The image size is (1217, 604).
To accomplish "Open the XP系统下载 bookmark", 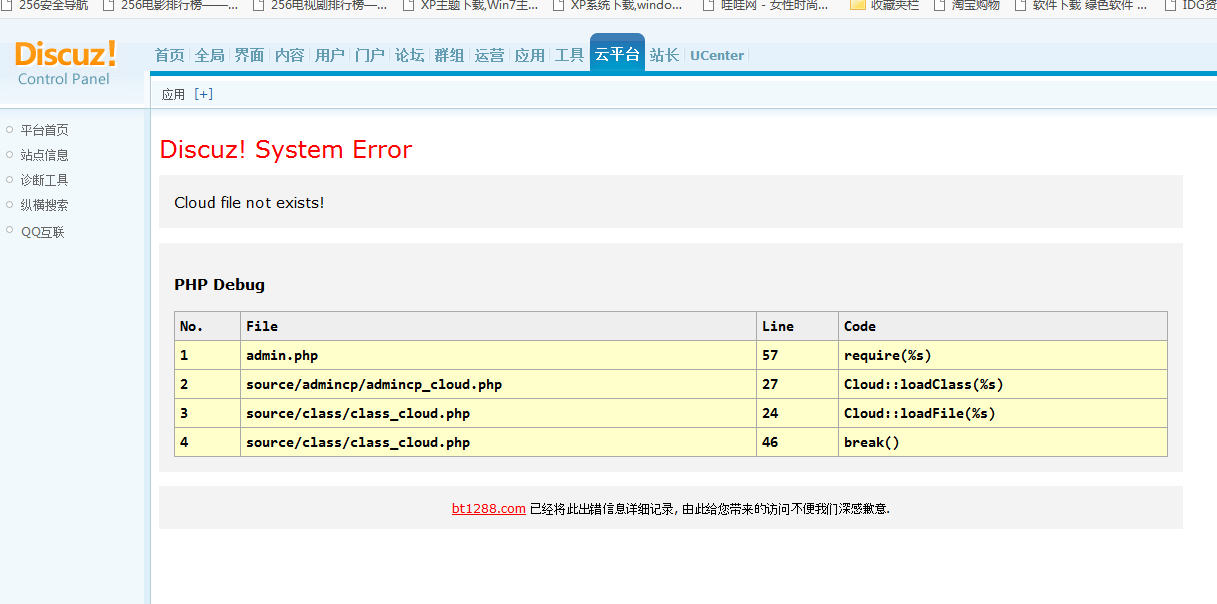I will [621, 6].
